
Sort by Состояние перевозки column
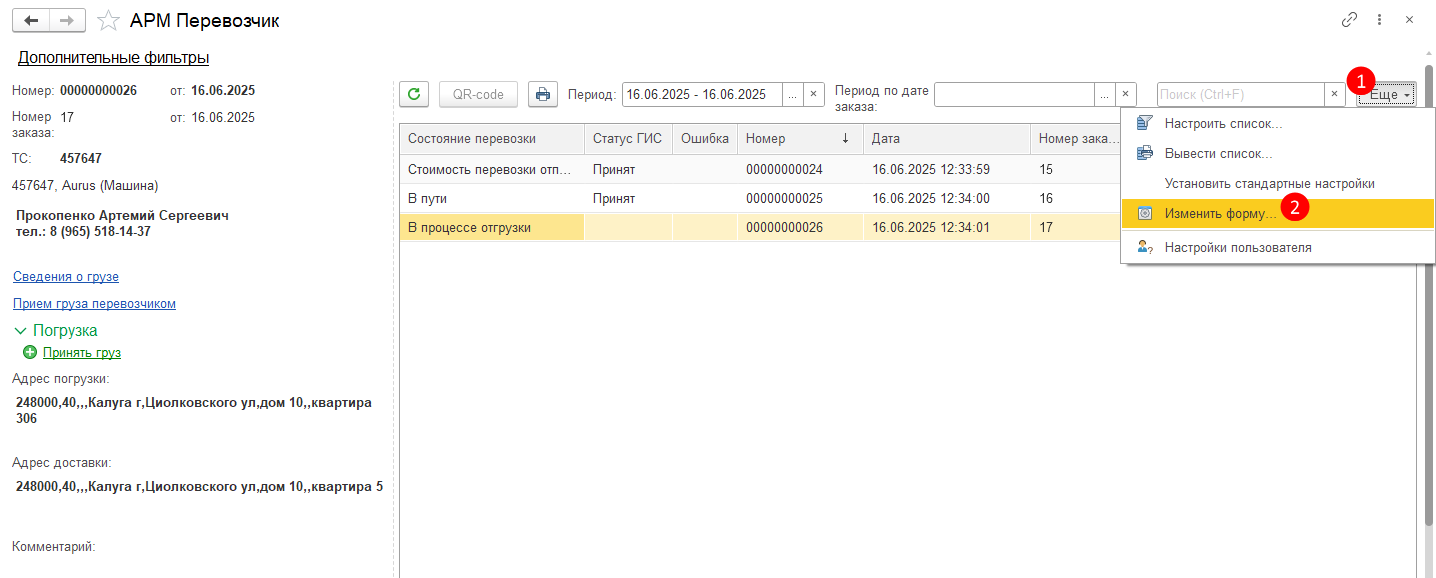point(492,139)
